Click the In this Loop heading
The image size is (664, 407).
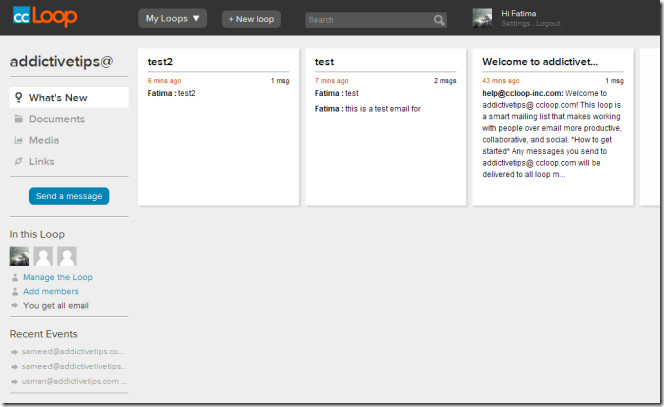[x=37, y=234]
